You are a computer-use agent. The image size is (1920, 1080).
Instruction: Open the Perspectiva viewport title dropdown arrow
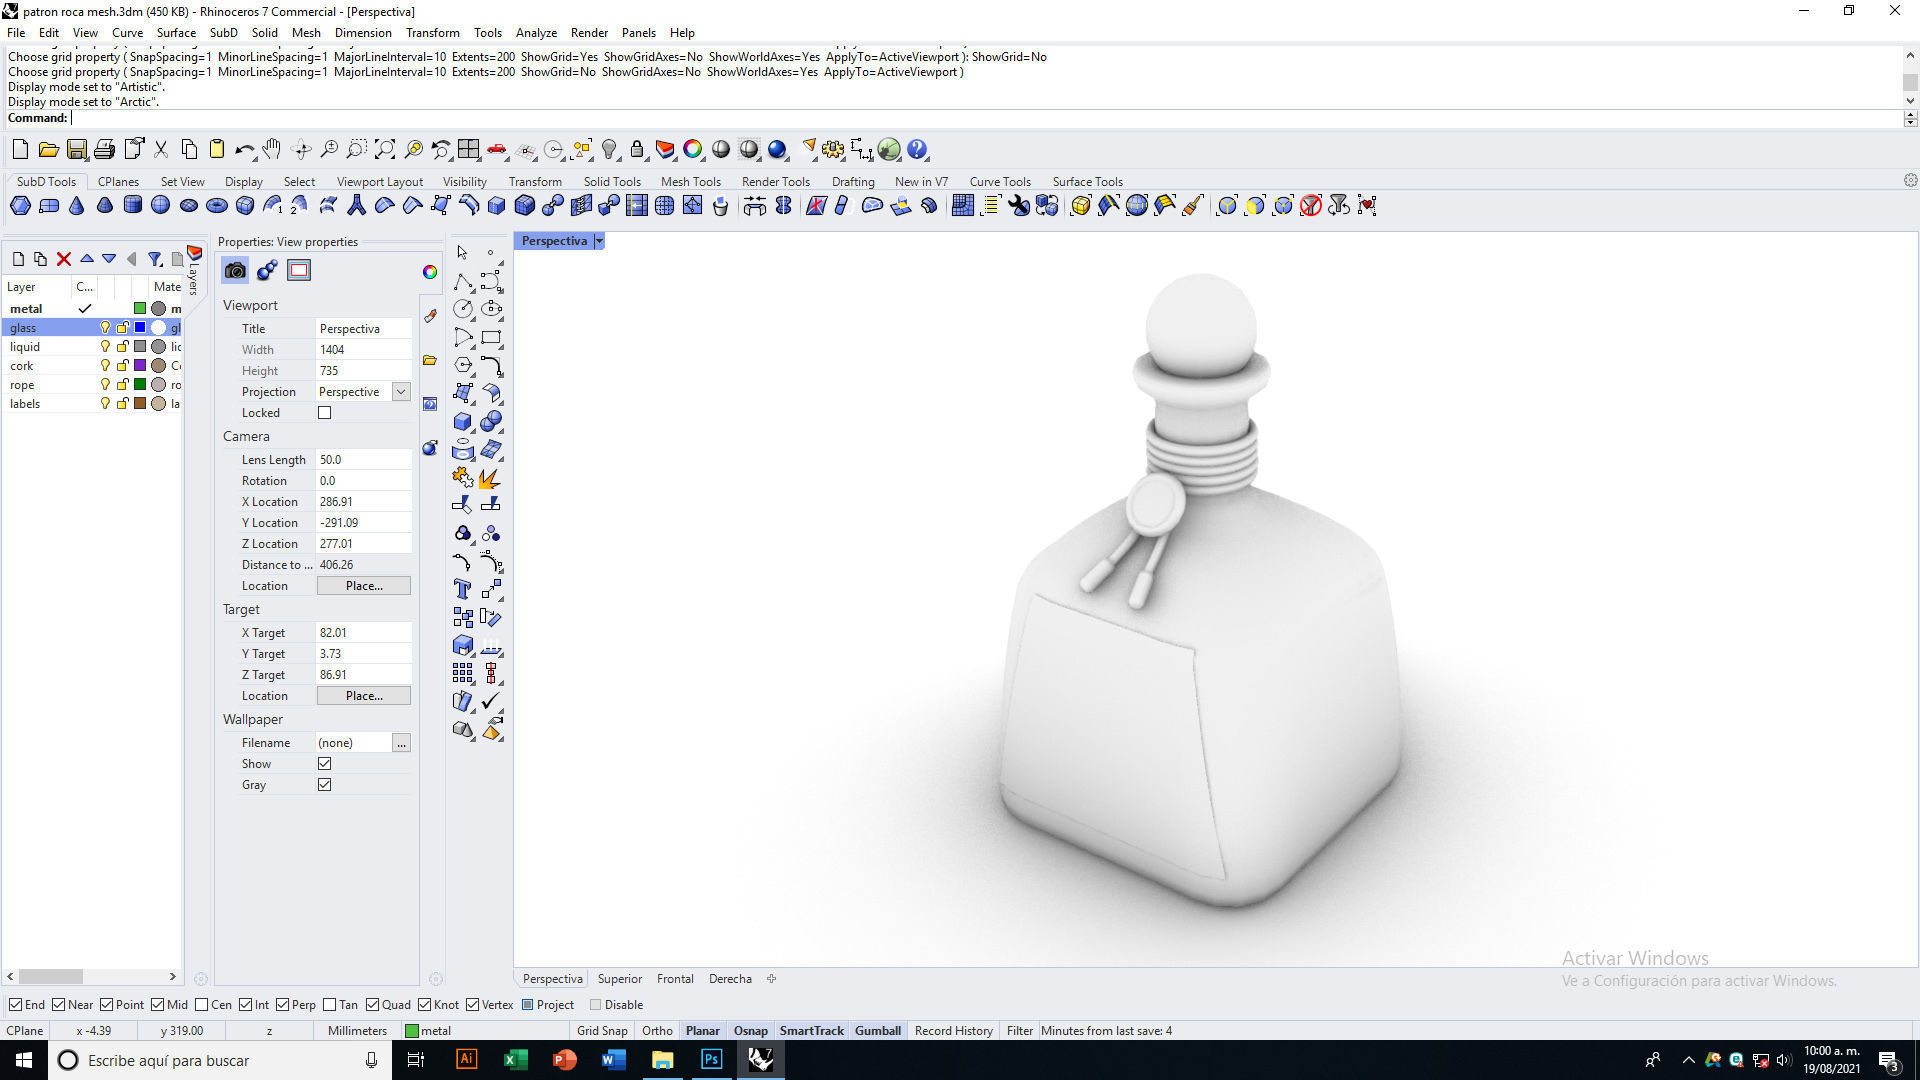click(x=599, y=241)
